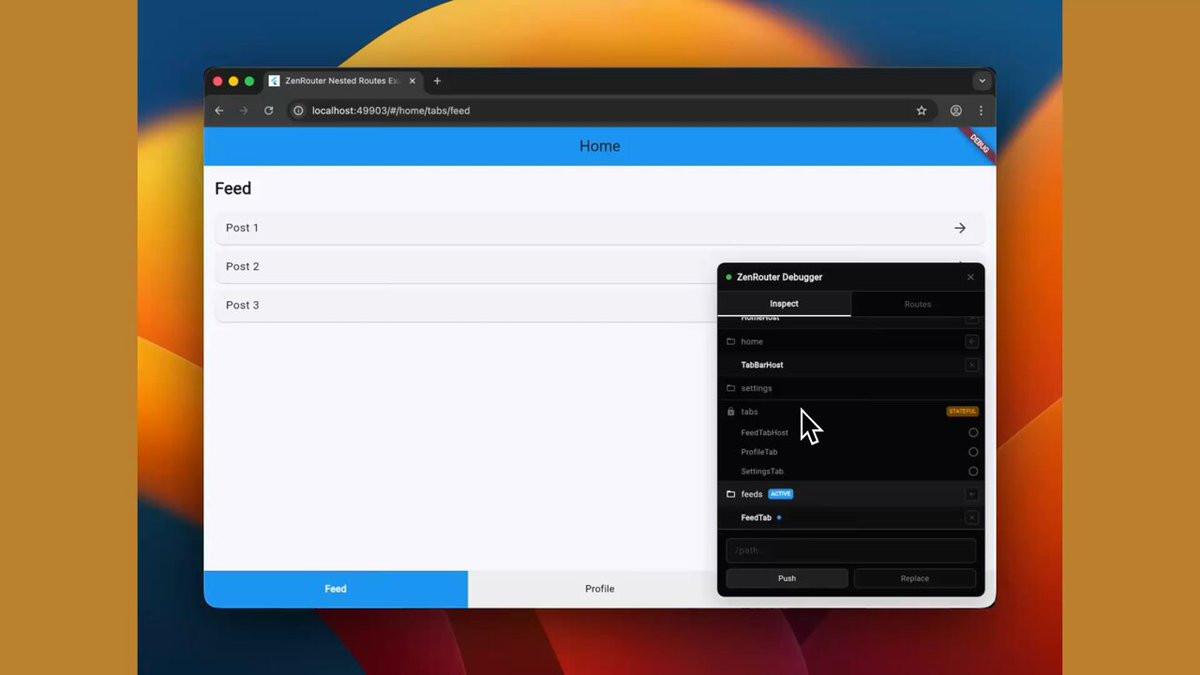The image size is (1200, 675).
Task: Click the Feed heading text
Action: coord(233,189)
